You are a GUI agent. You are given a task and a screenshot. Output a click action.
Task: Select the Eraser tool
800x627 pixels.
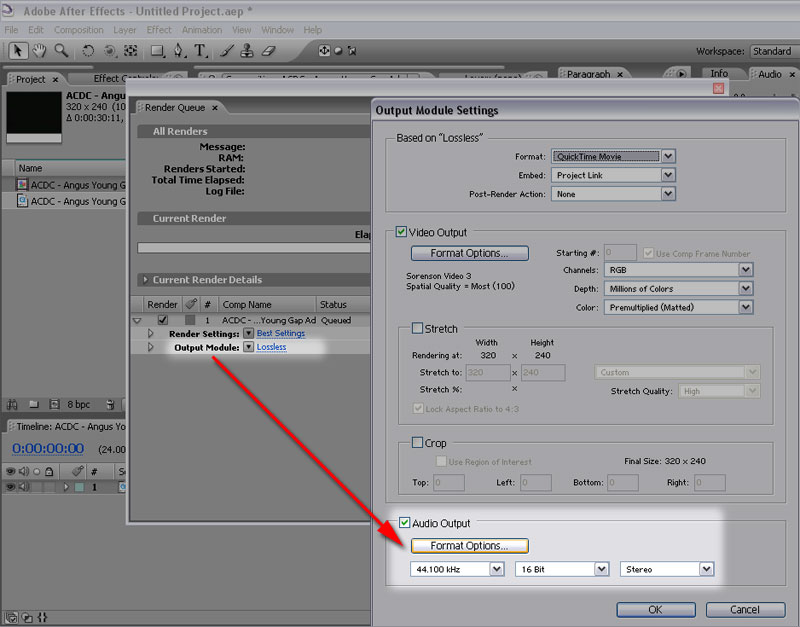tap(268, 51)
